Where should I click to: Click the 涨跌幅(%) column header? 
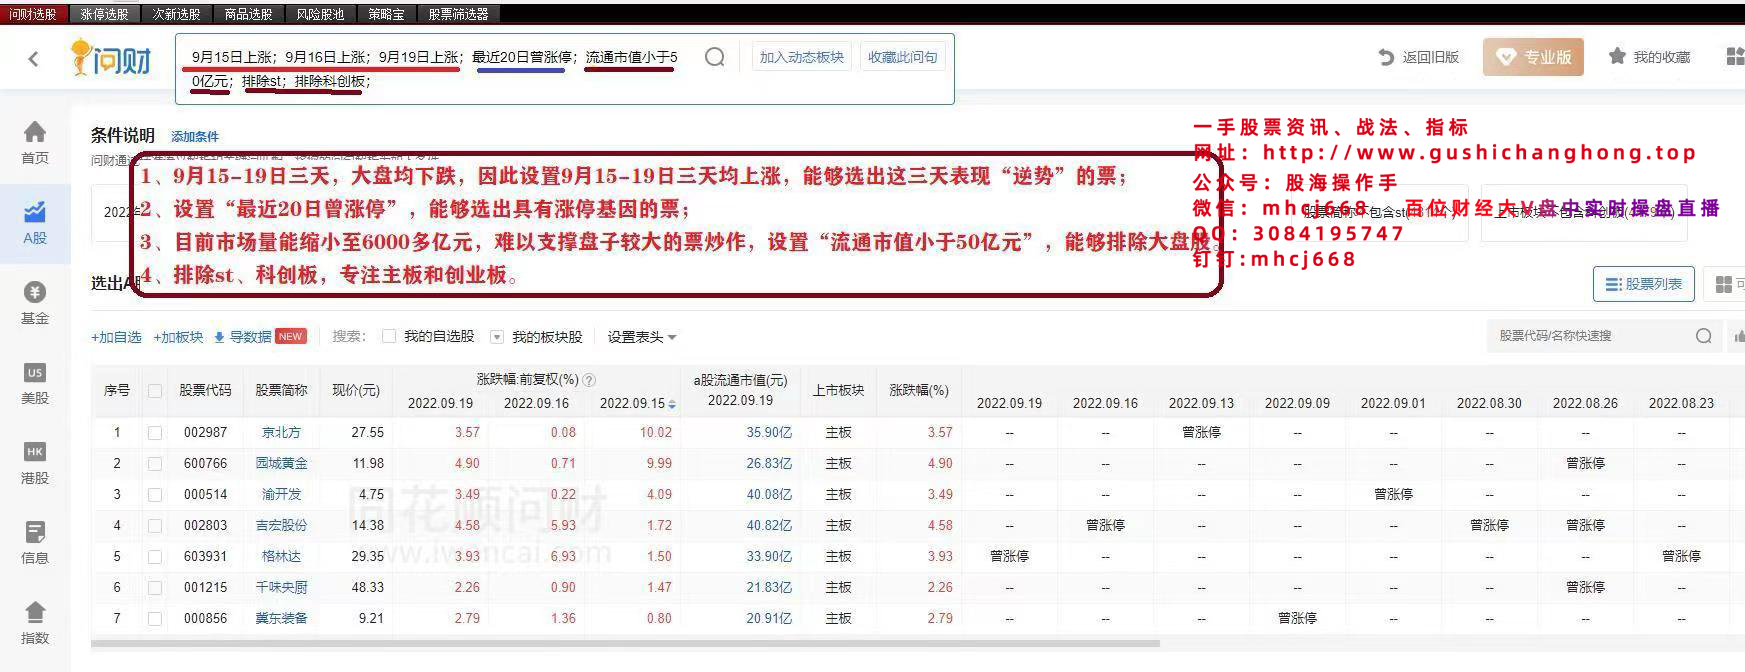(919, 391)
